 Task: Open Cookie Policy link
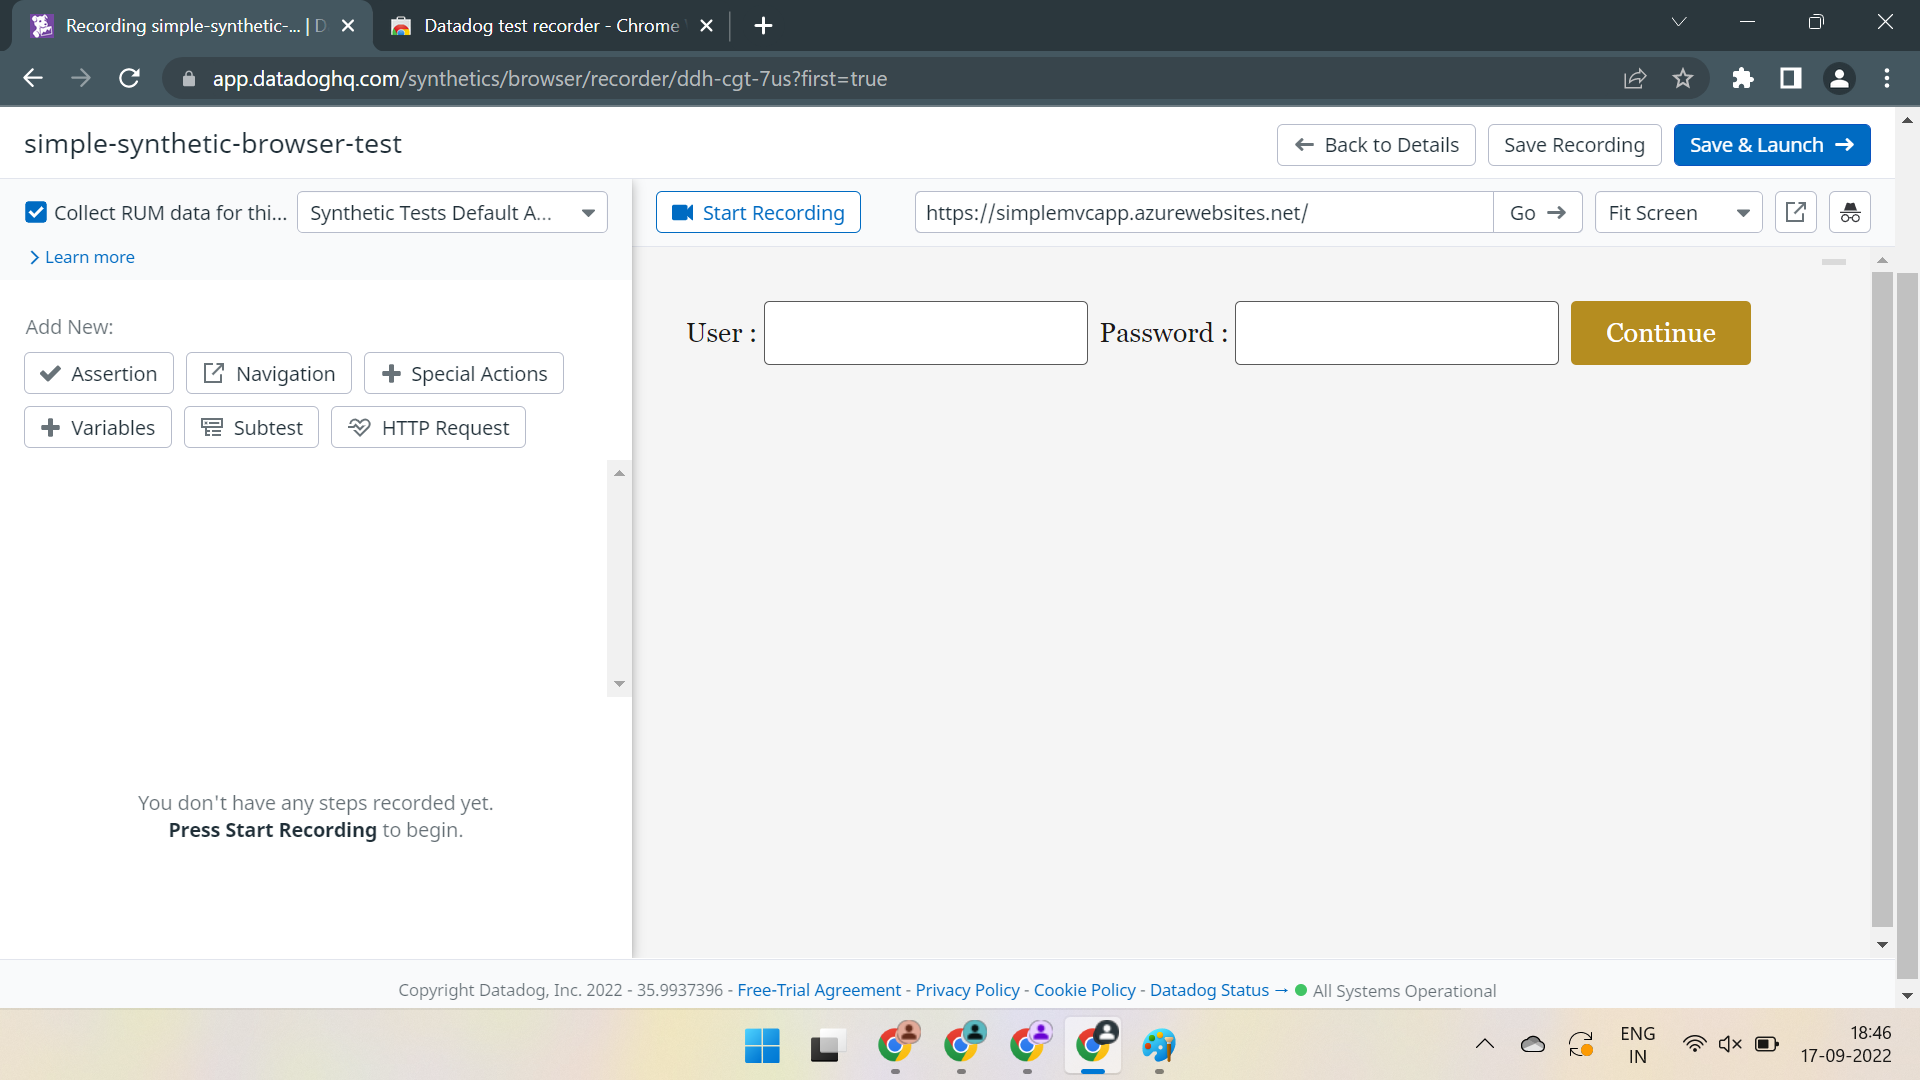pyautogui.click(x=1084, y=990)
